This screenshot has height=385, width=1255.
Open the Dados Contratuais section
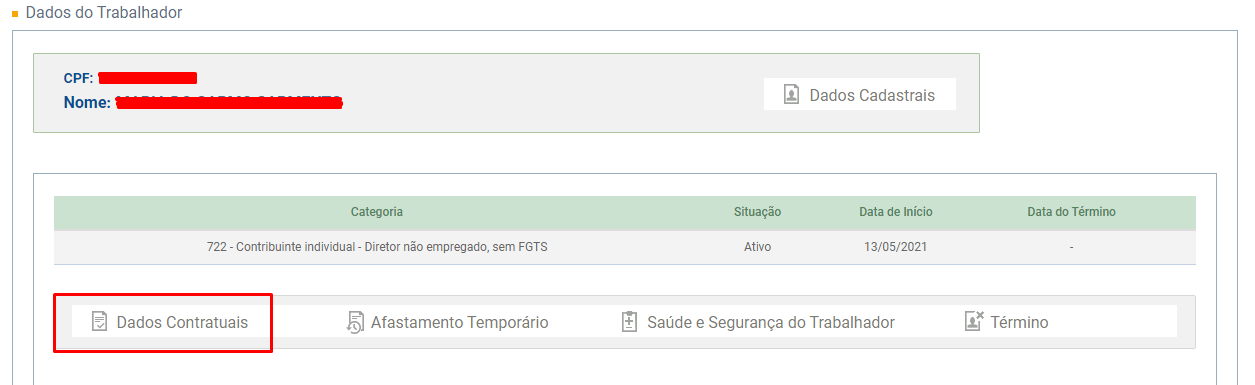[x=170, y=322]
